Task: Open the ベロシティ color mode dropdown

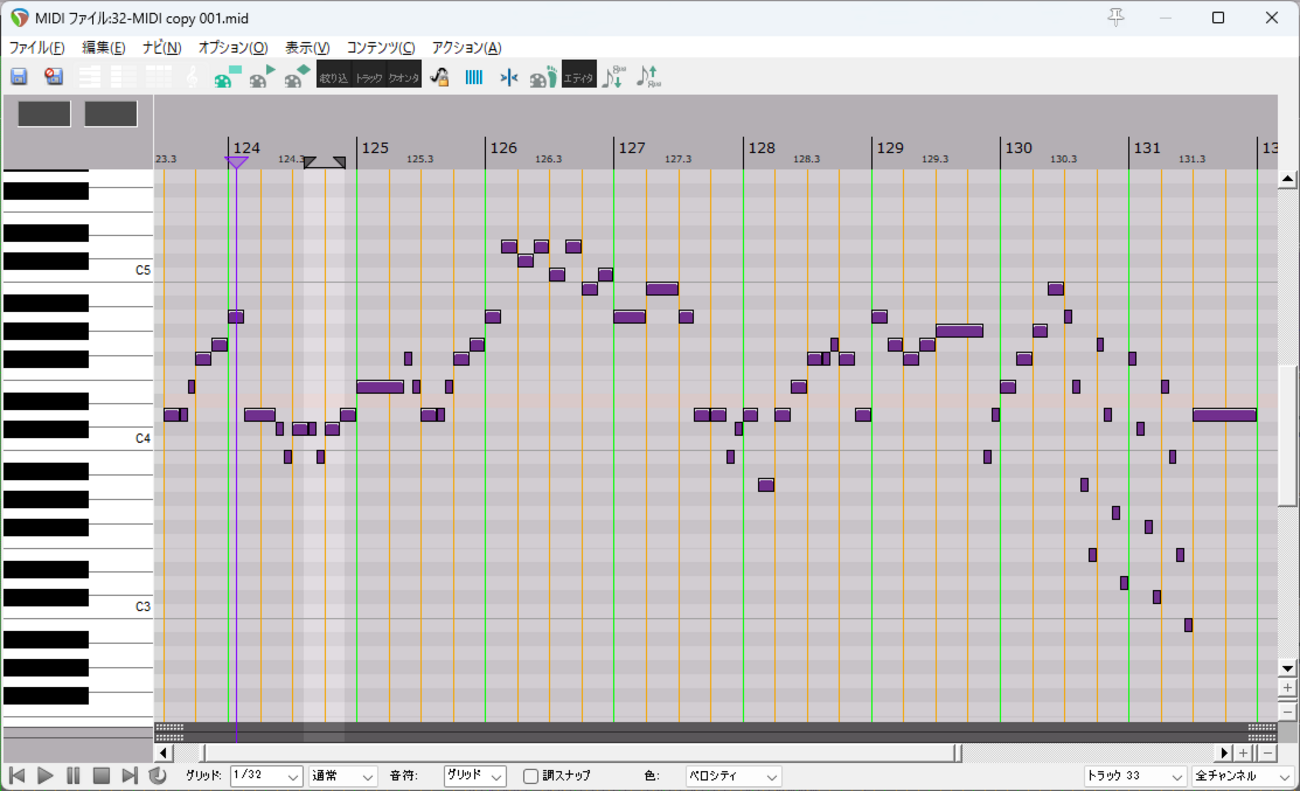Action: click(x=733, y=776)
